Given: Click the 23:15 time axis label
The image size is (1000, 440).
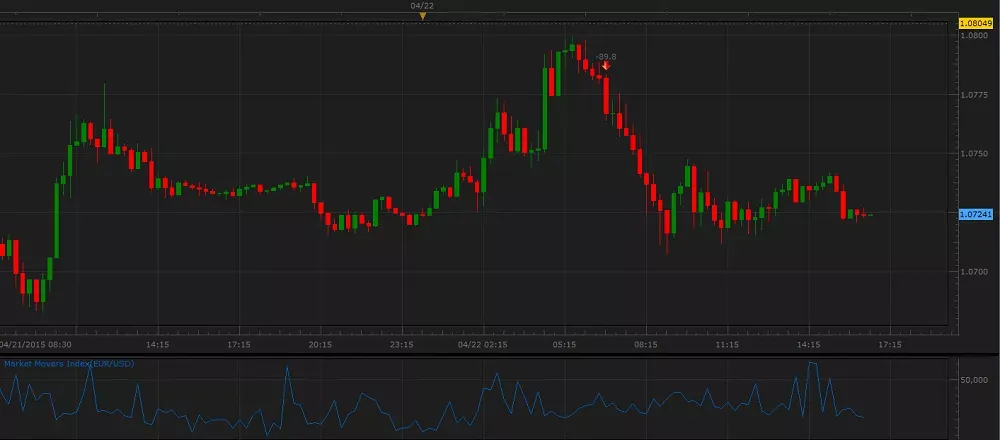Looking at the screenshot, I should pyautogui.click(x=402, y=344).
